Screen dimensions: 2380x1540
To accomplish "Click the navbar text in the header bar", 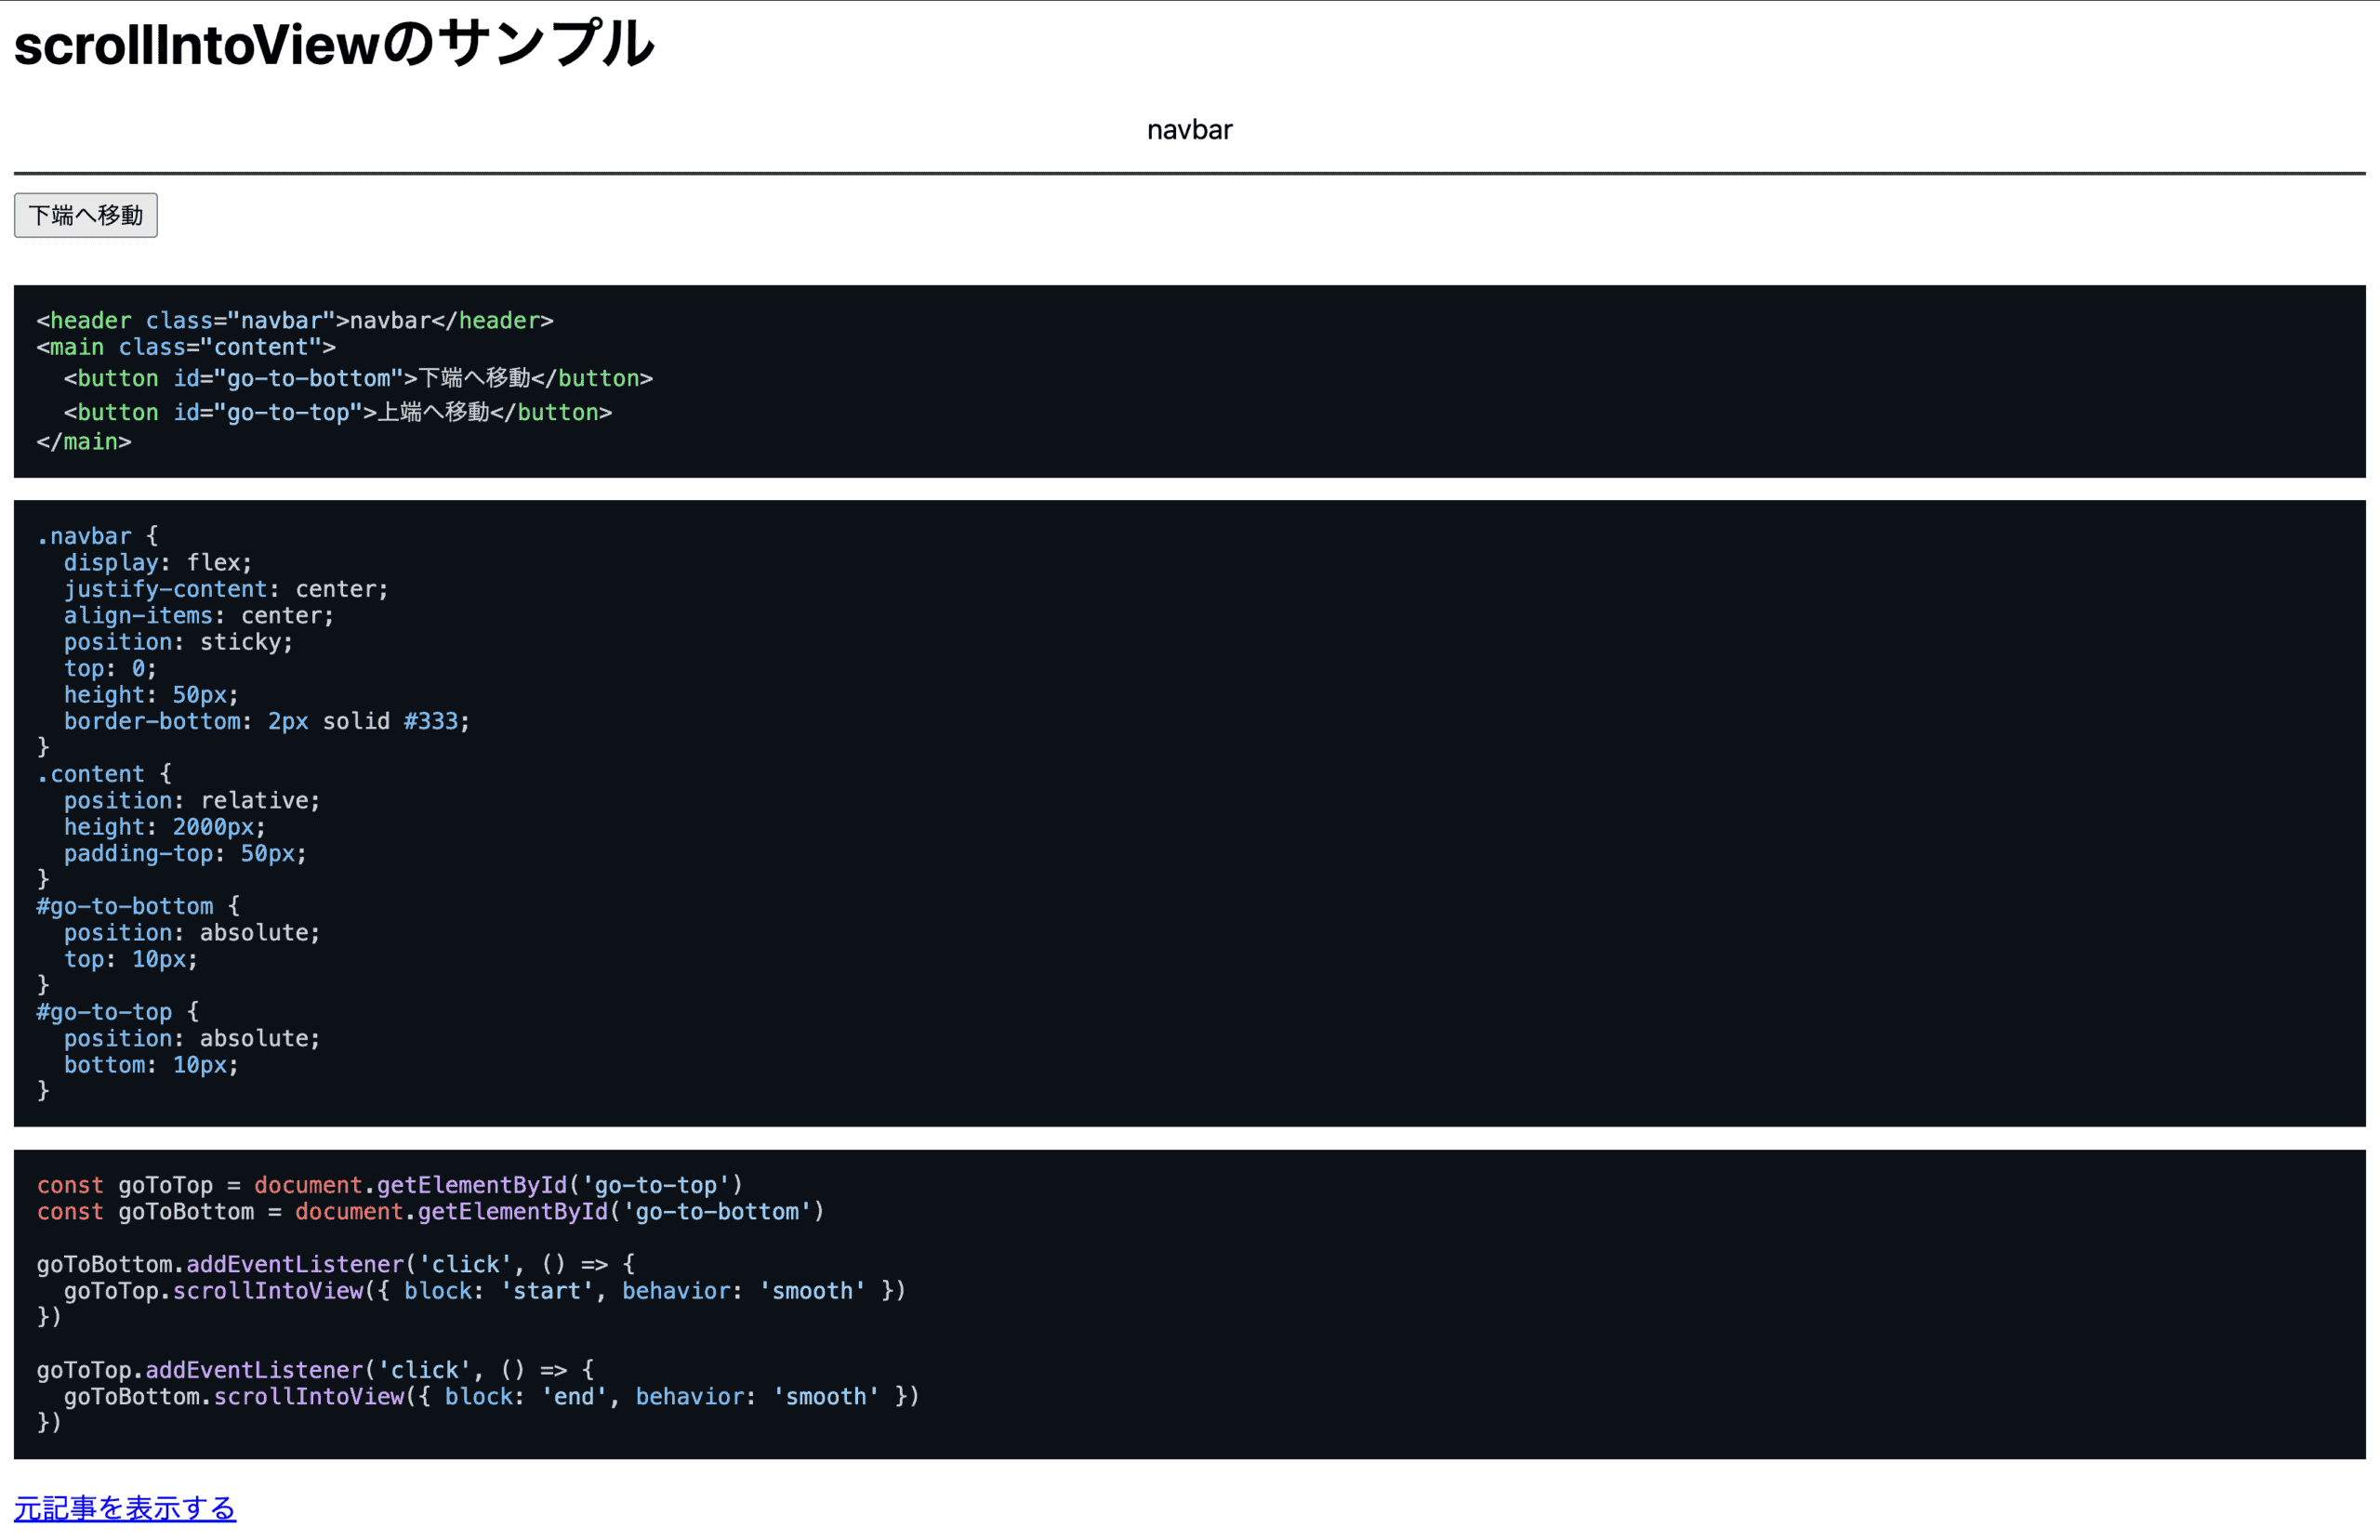I will [x=1189, y=129].
